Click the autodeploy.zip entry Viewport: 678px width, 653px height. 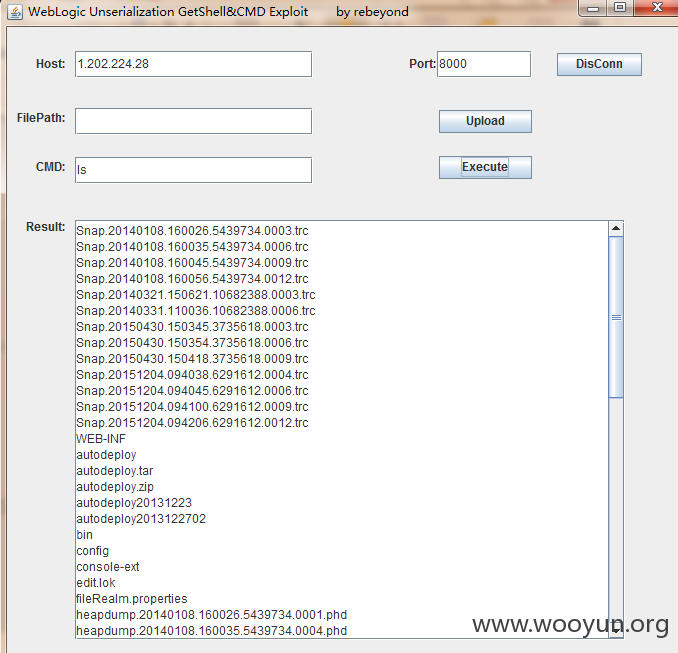click(x=115, y=487)
